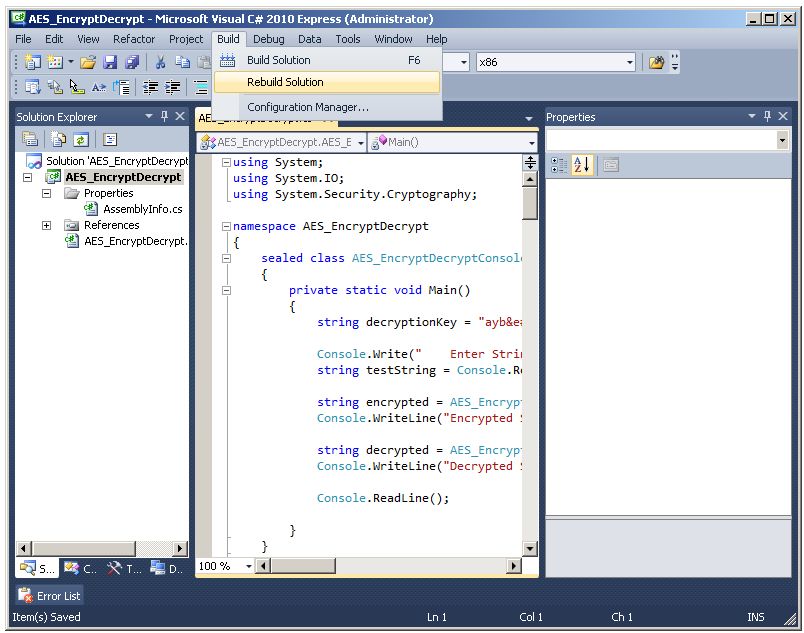Click Refresh in Solution Explorer toolbar
804x633 pixels.
80,140
